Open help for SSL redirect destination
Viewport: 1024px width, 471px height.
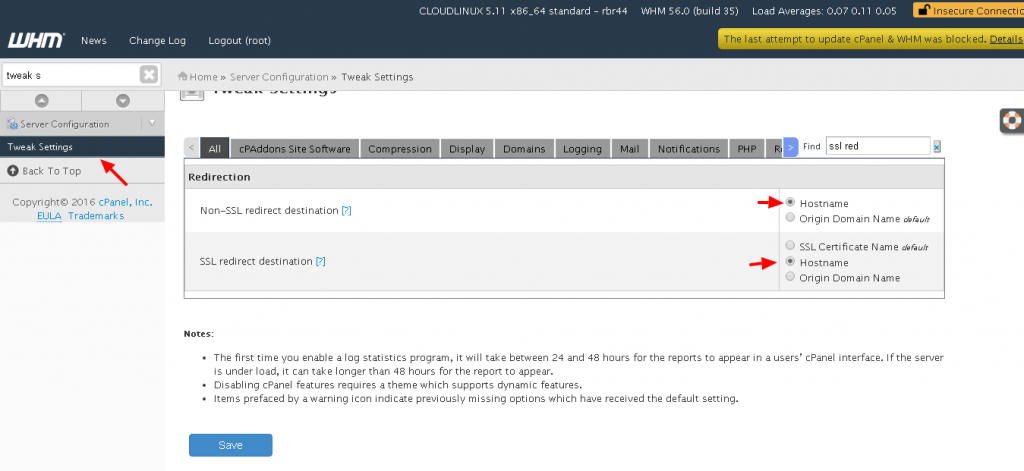[x=321, y=261]
